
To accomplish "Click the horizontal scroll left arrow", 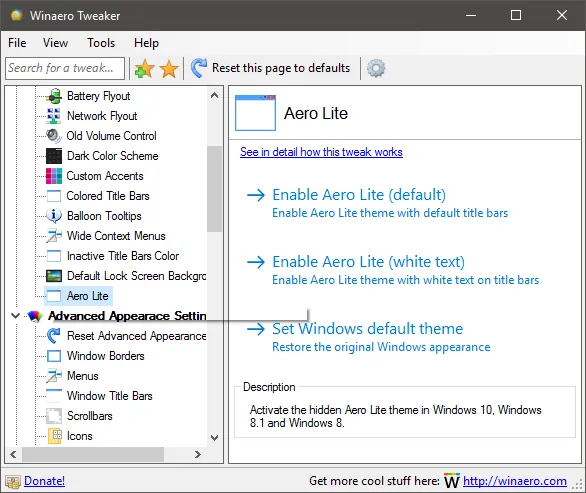I will tap(13, 455).
